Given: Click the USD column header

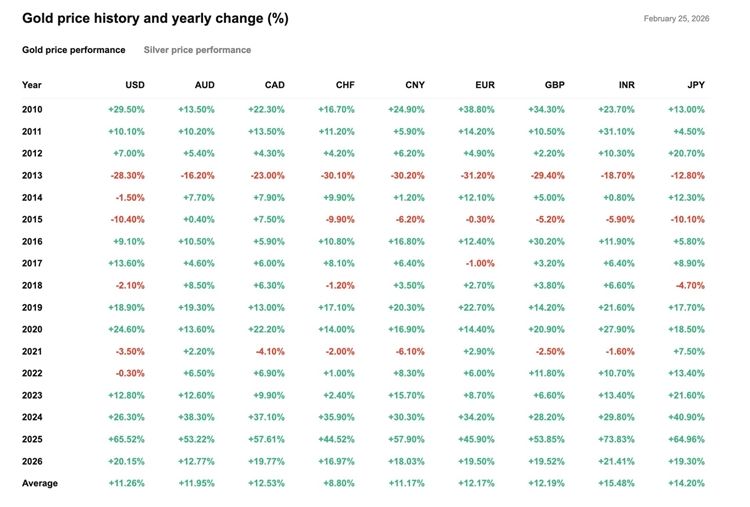Looking at the screenshot, I should [x=134, y=85].
